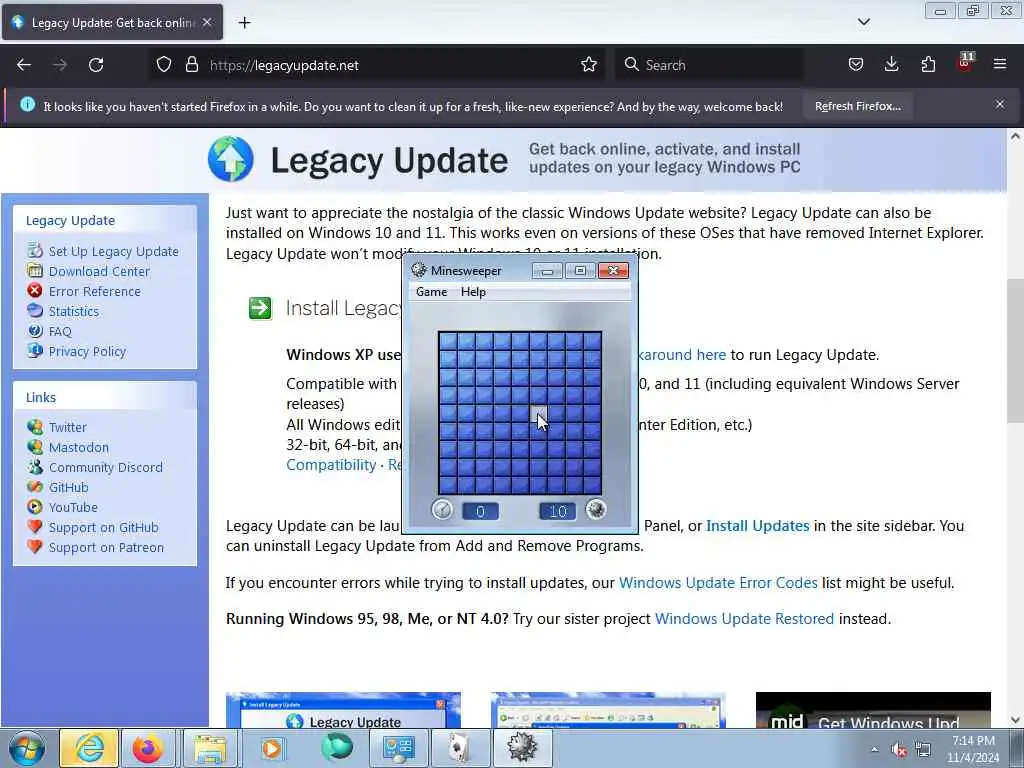Show hidden system tray icons
This screenshot has height=768, width=1024.
tap(874, 750)
